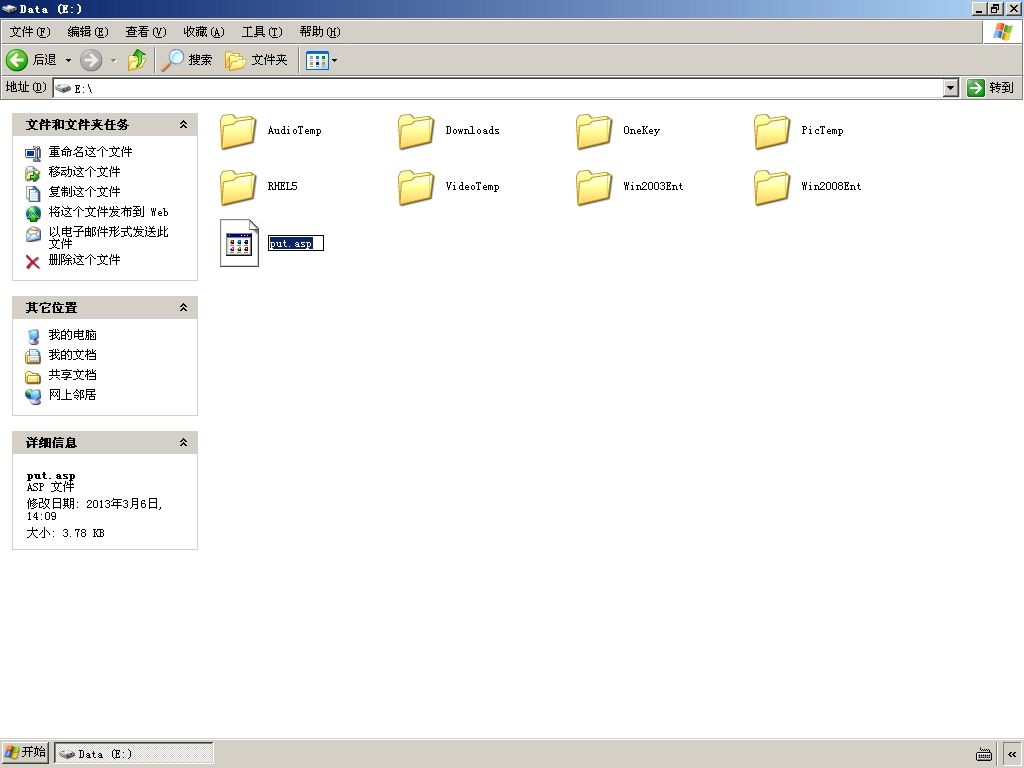Click the 开始 Start button
Image resolution: width=1024 pixels, height=768 pixels.
[25, 752]
